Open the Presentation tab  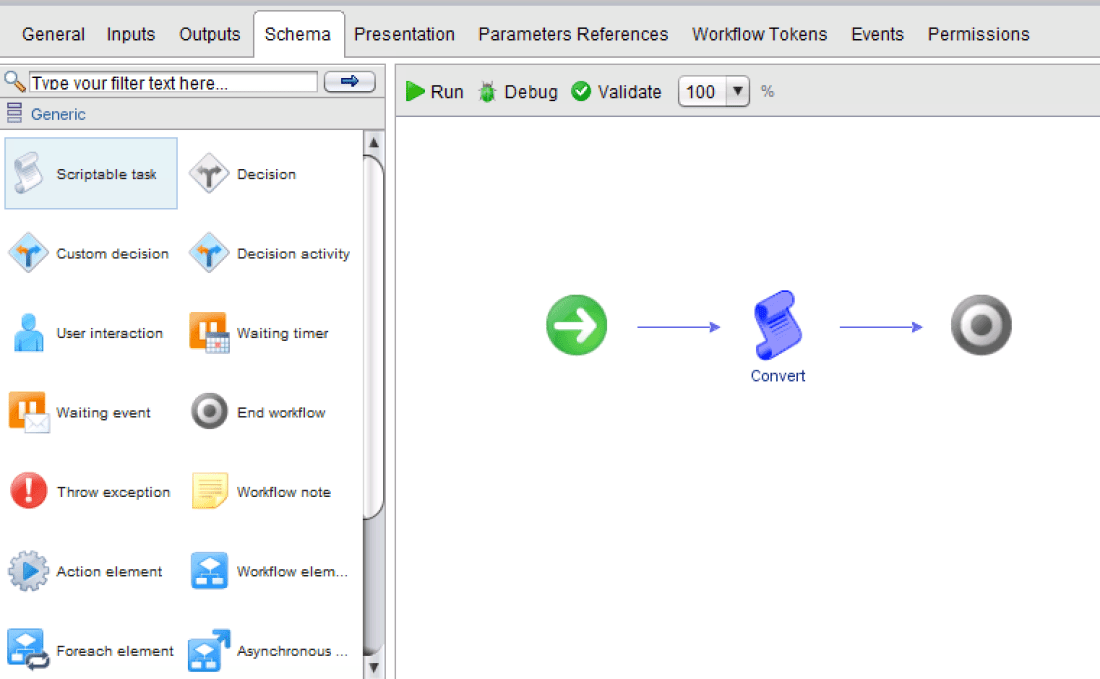(x=404, y=34)
